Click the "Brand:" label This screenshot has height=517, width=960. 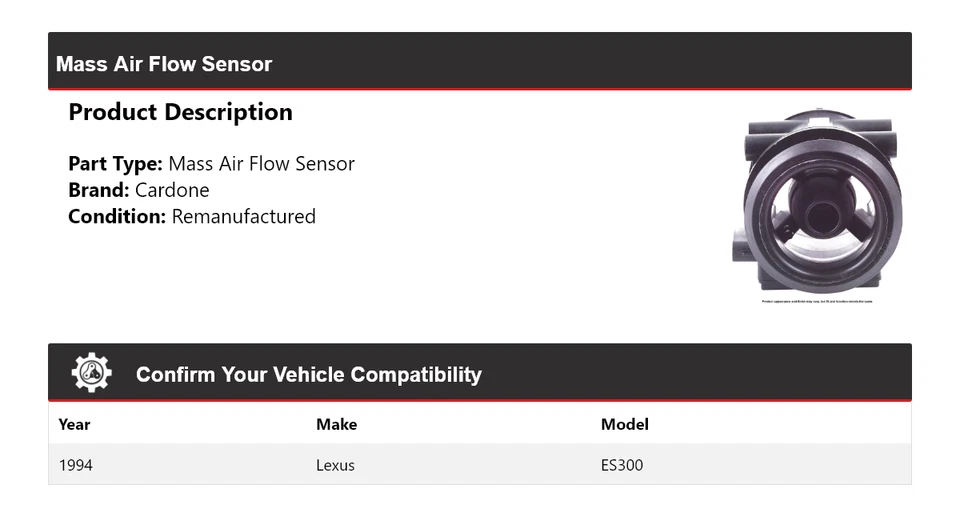pos(98,190)
